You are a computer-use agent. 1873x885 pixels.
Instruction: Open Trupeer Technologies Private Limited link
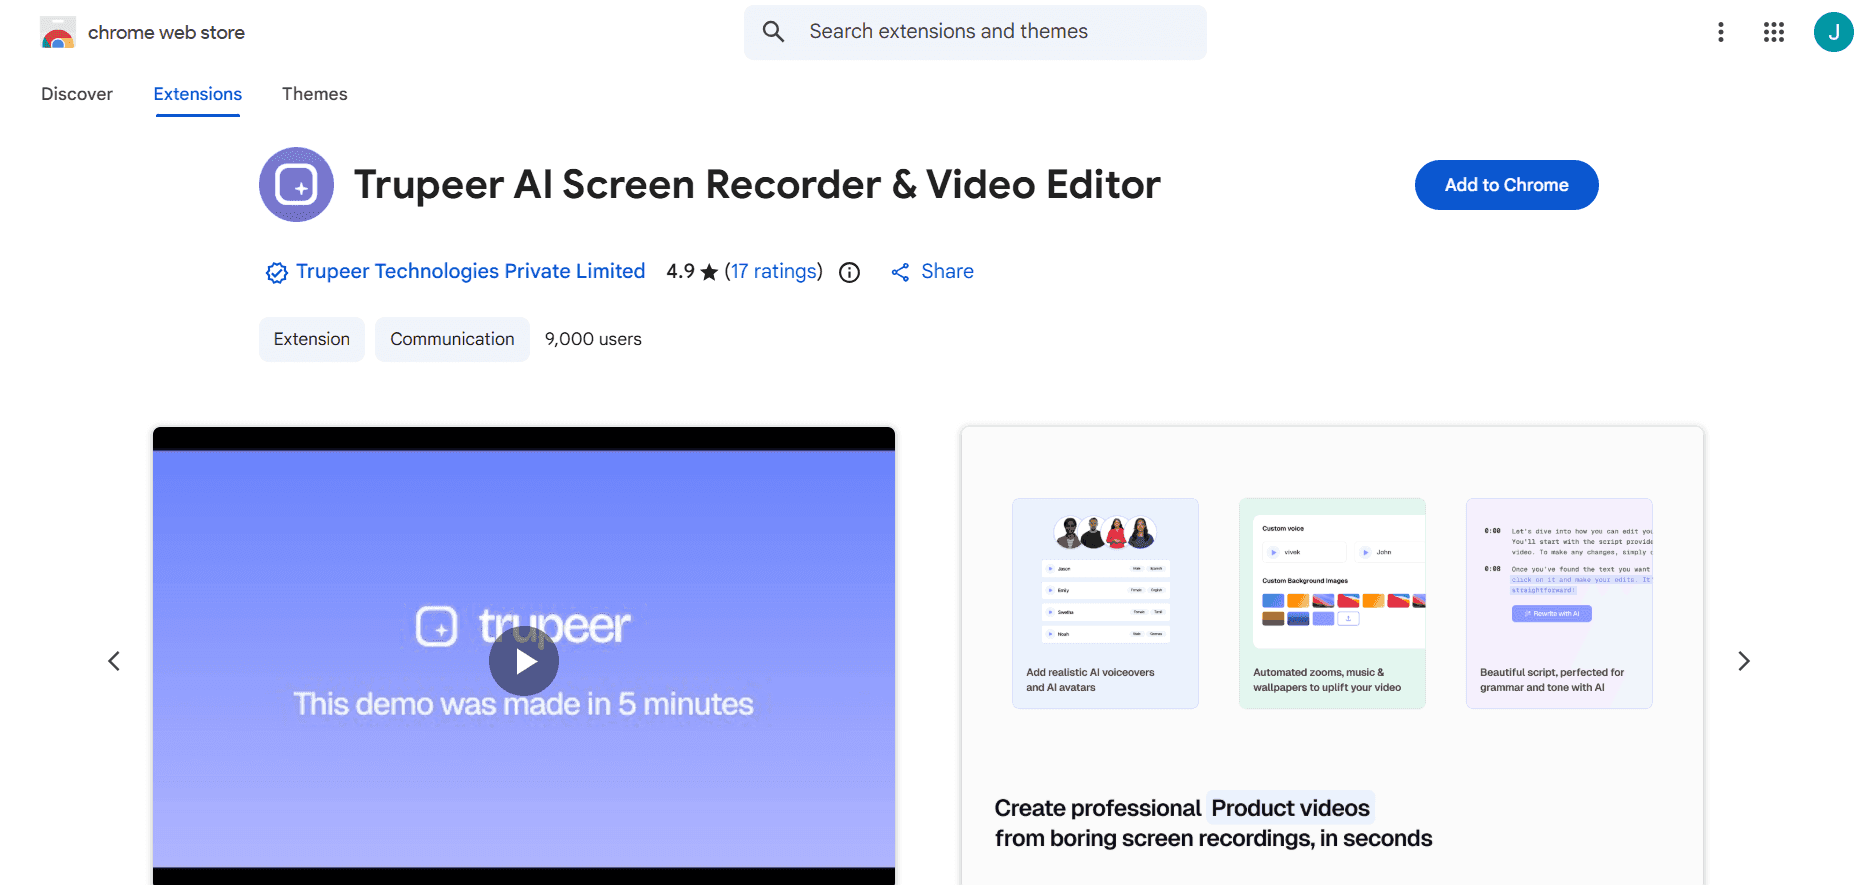click(x=470, y=272)
